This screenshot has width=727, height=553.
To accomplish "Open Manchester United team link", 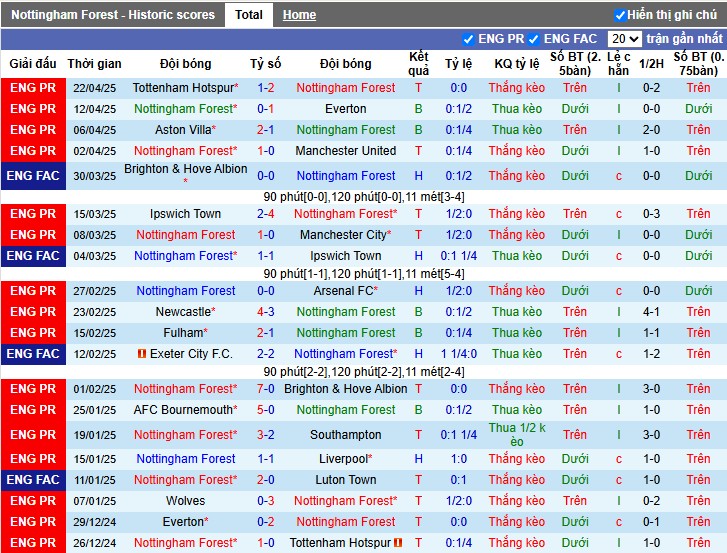I will [x=345, y=151].
